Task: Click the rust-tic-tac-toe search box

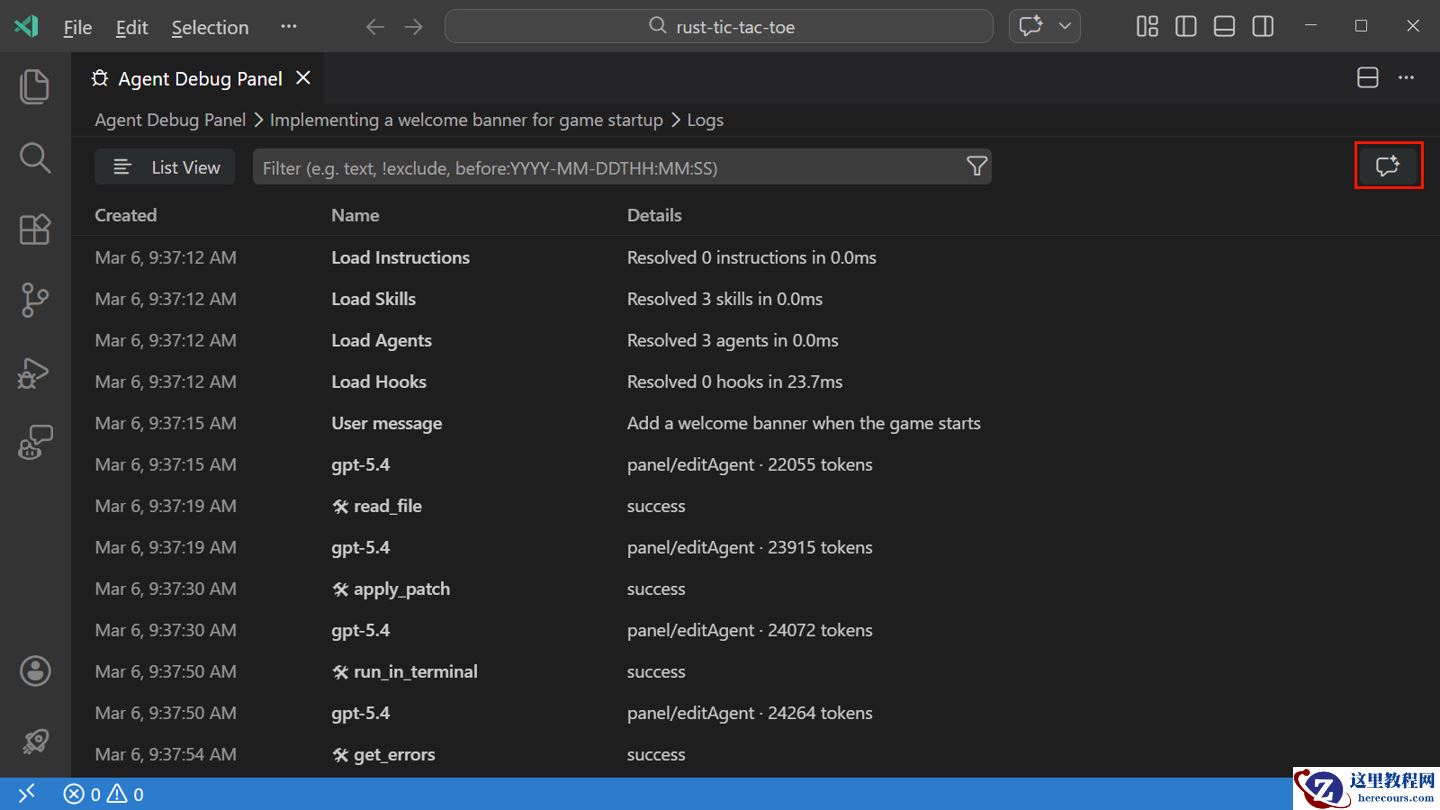Action: [718, 26]
